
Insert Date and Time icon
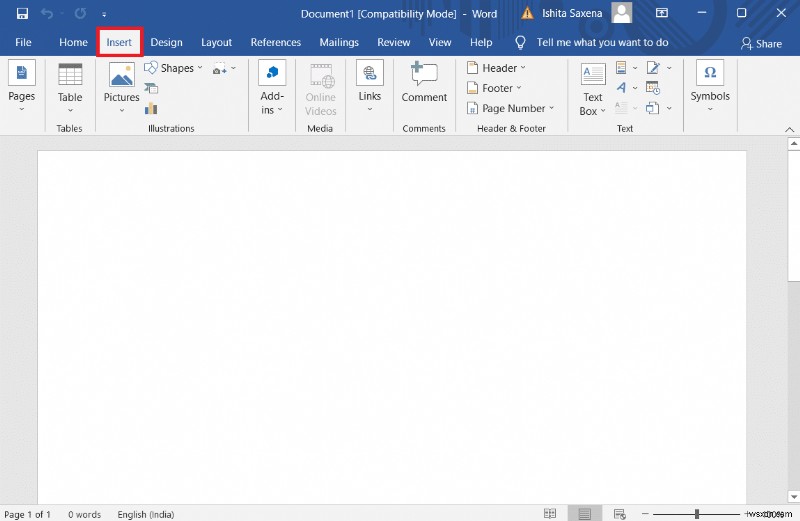tap(653, 88)
